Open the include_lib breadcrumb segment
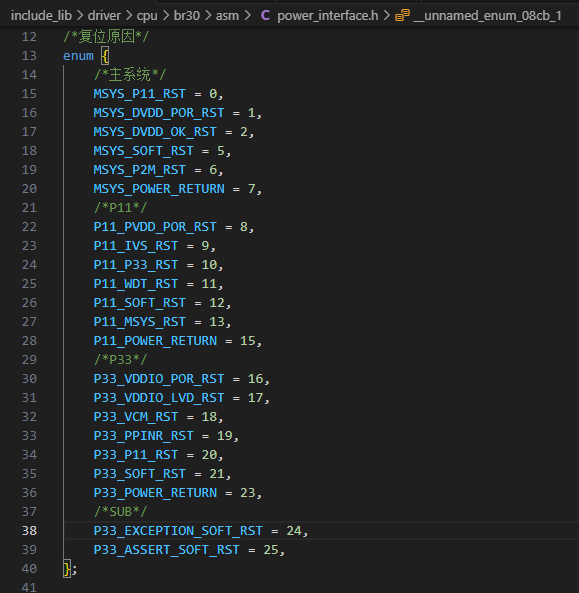 tap(41, 16)
